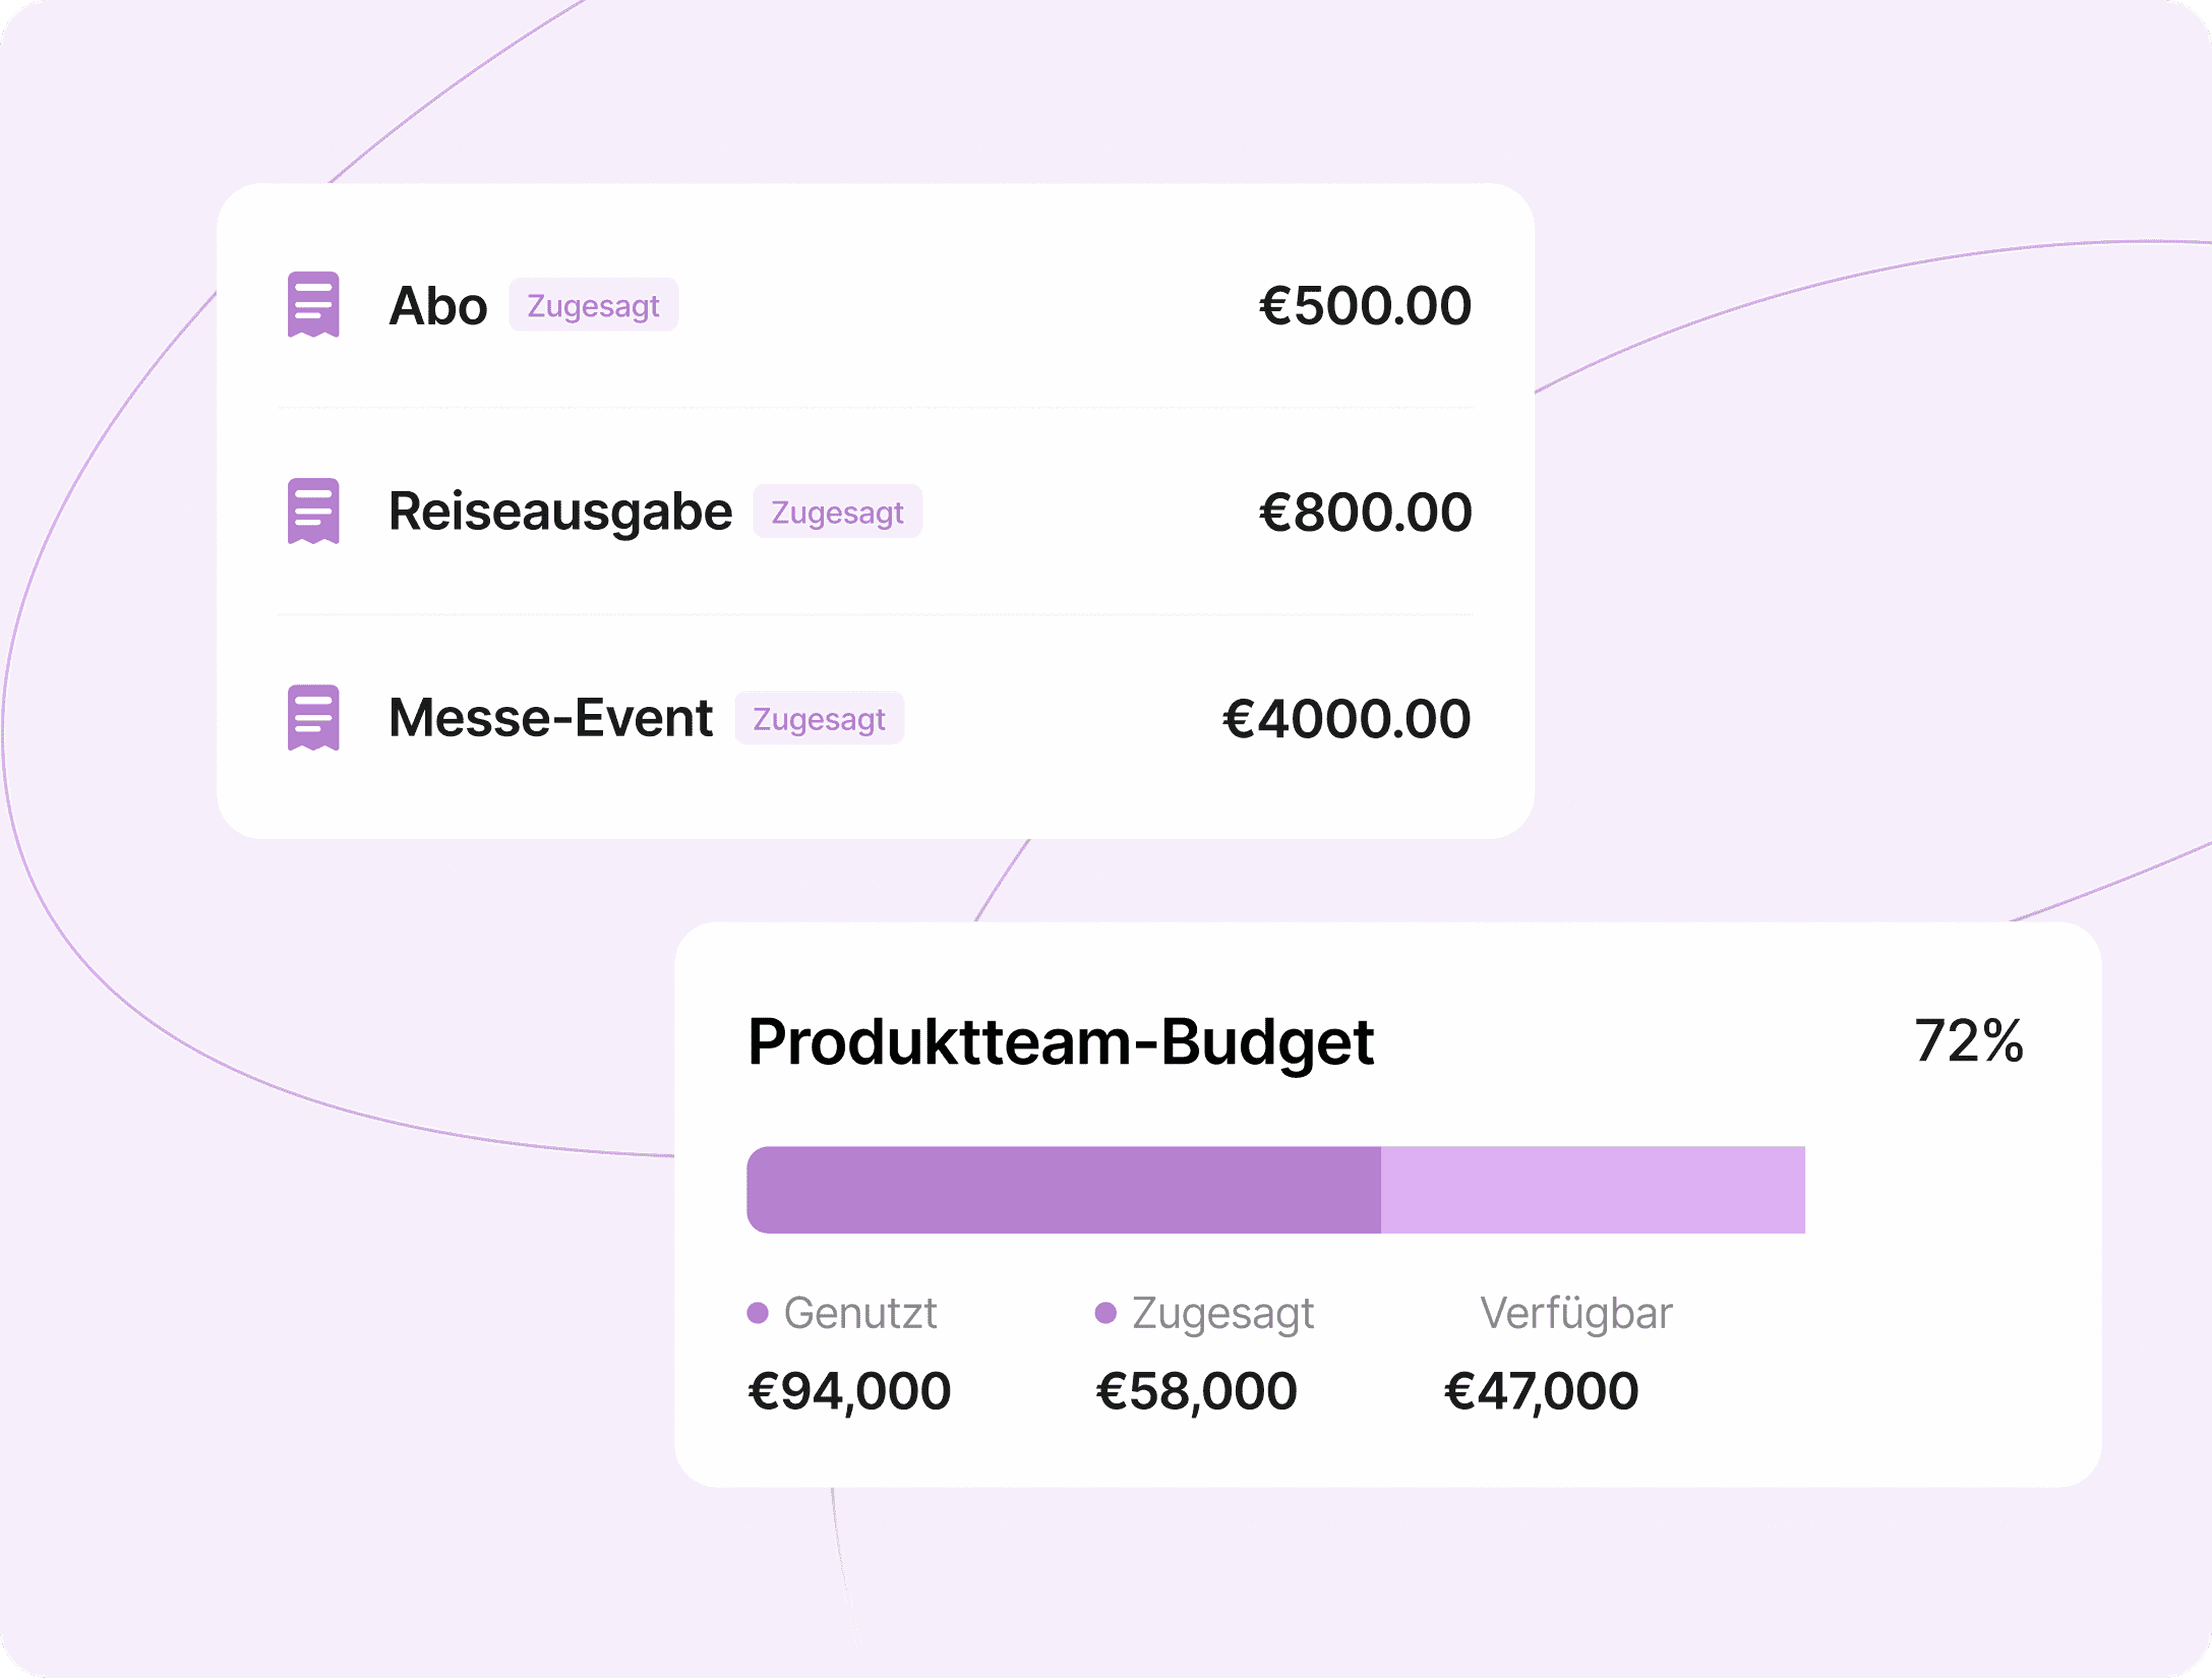Click the Produktteam-Budget heading

pyautogui.click(x=1061, y=1043)
